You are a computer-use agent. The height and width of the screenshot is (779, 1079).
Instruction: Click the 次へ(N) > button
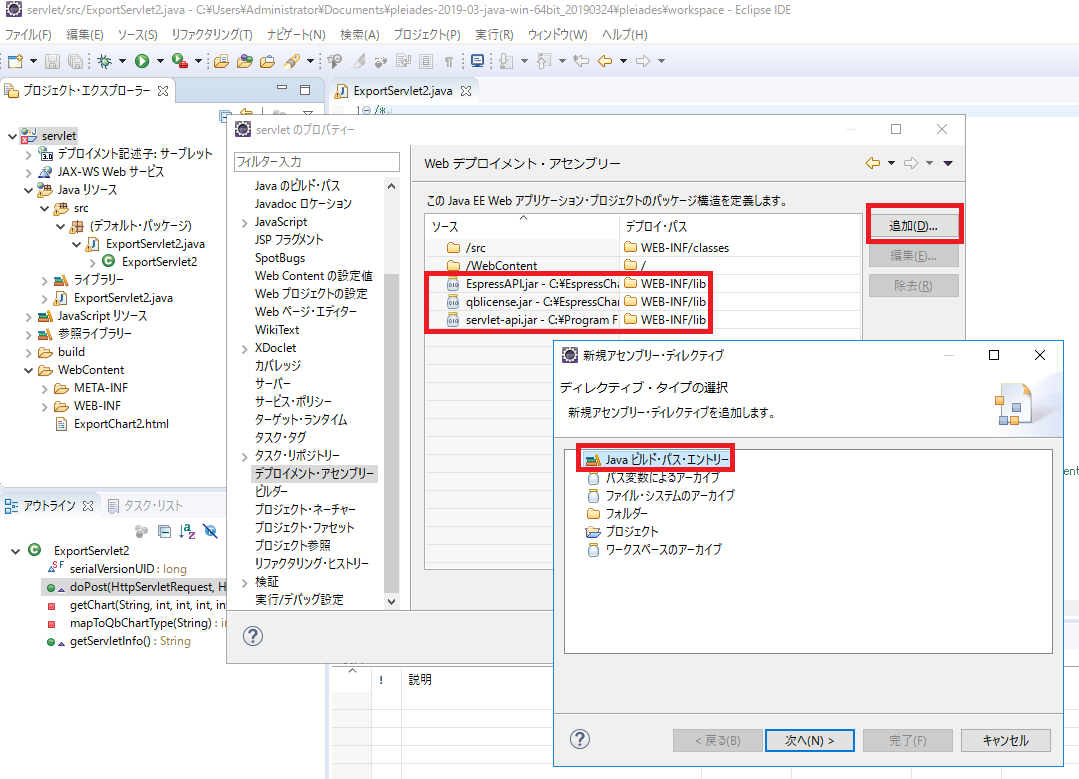tap(809, 740)
